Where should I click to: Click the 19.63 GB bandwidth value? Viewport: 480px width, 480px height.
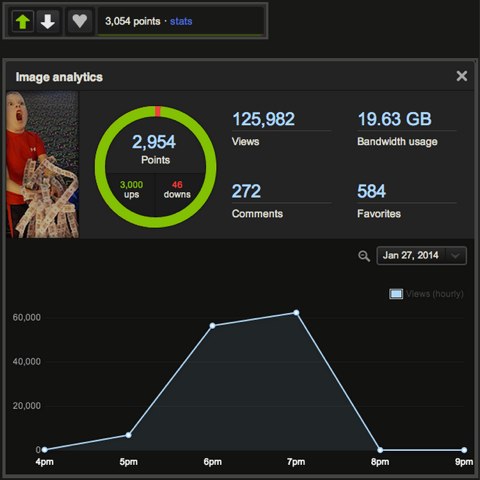394,119
